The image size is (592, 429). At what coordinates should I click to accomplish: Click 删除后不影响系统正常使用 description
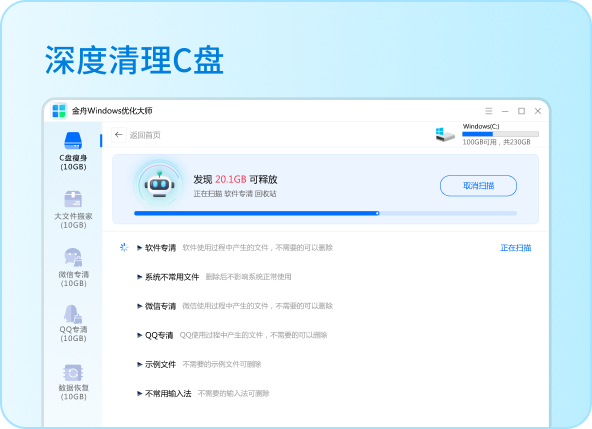click(x=248, y=277)
